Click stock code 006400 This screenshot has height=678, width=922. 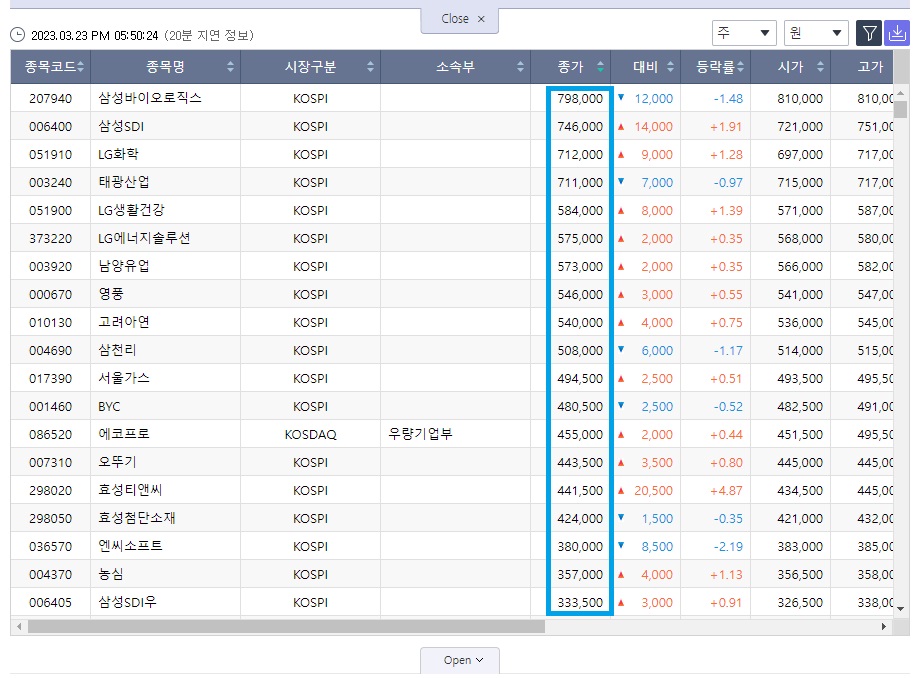[x=51, y=126]
